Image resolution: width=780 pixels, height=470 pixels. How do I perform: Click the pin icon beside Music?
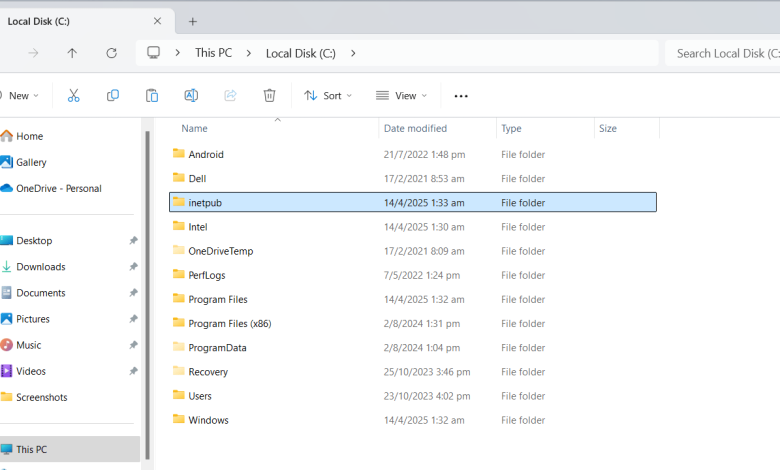click(x=133, y=345)
